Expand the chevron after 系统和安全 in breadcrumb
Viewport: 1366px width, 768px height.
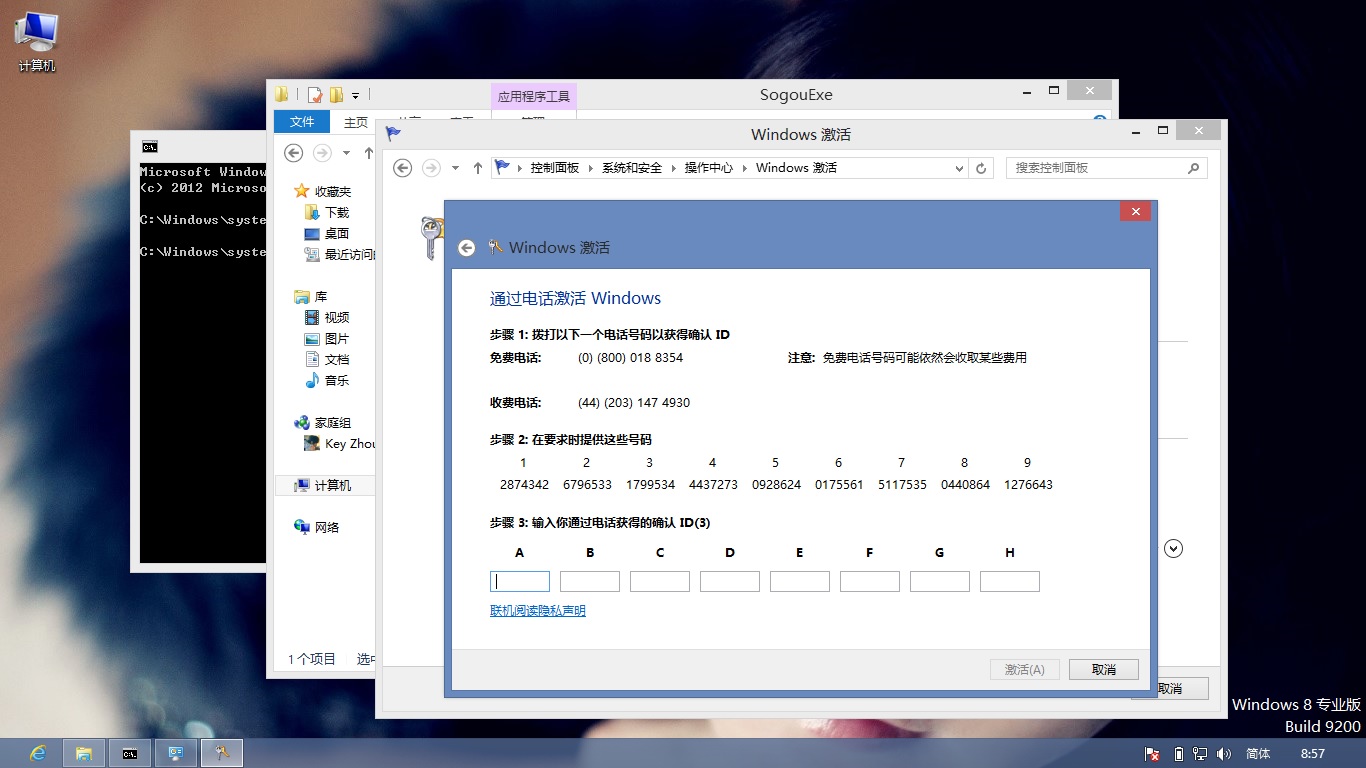[x=673, y=168]
